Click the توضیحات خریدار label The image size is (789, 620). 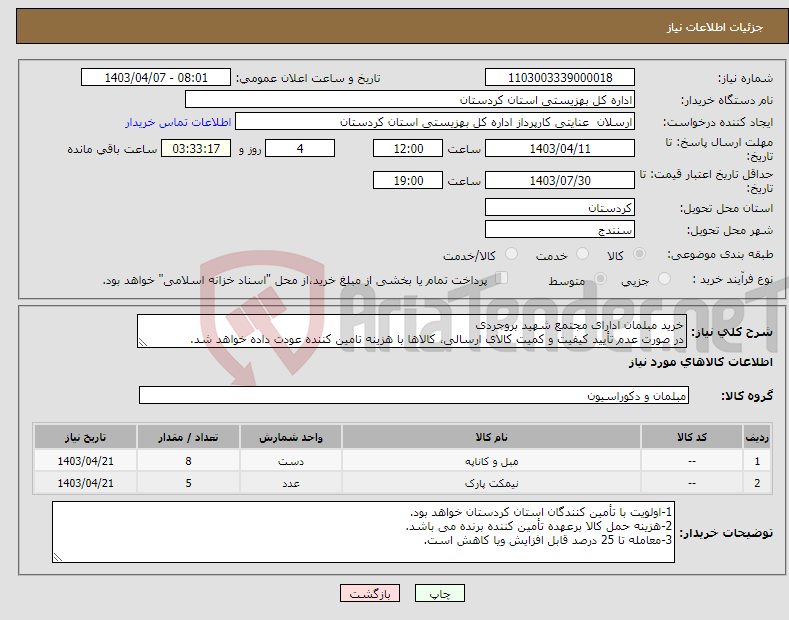[726, 532]
